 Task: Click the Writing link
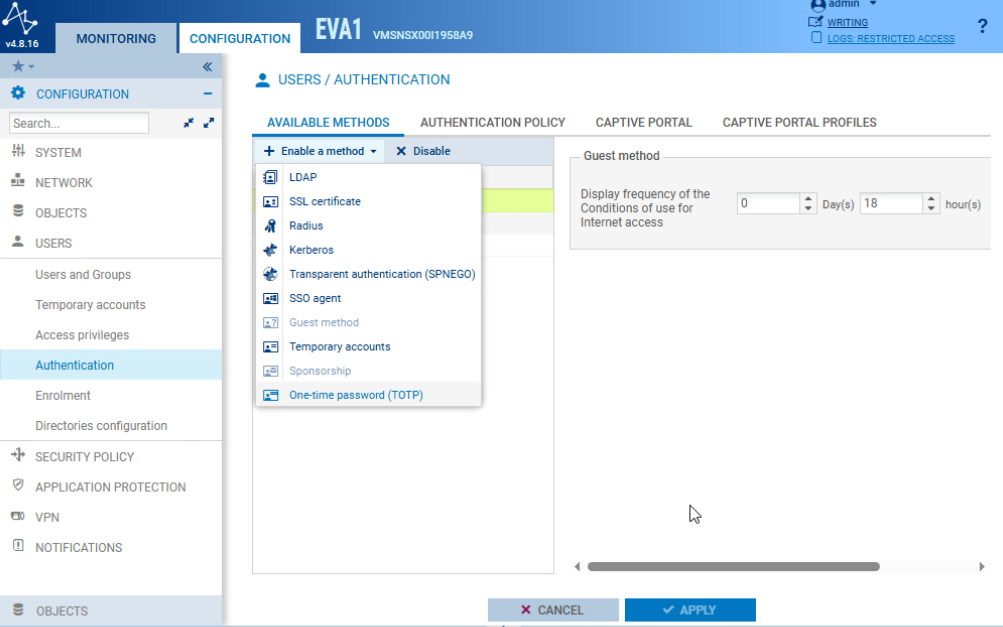coord(848,22)
